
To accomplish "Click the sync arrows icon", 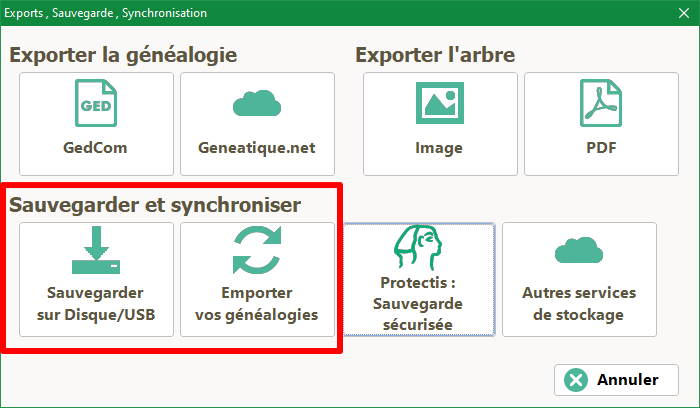I will (x=257, y=250).
